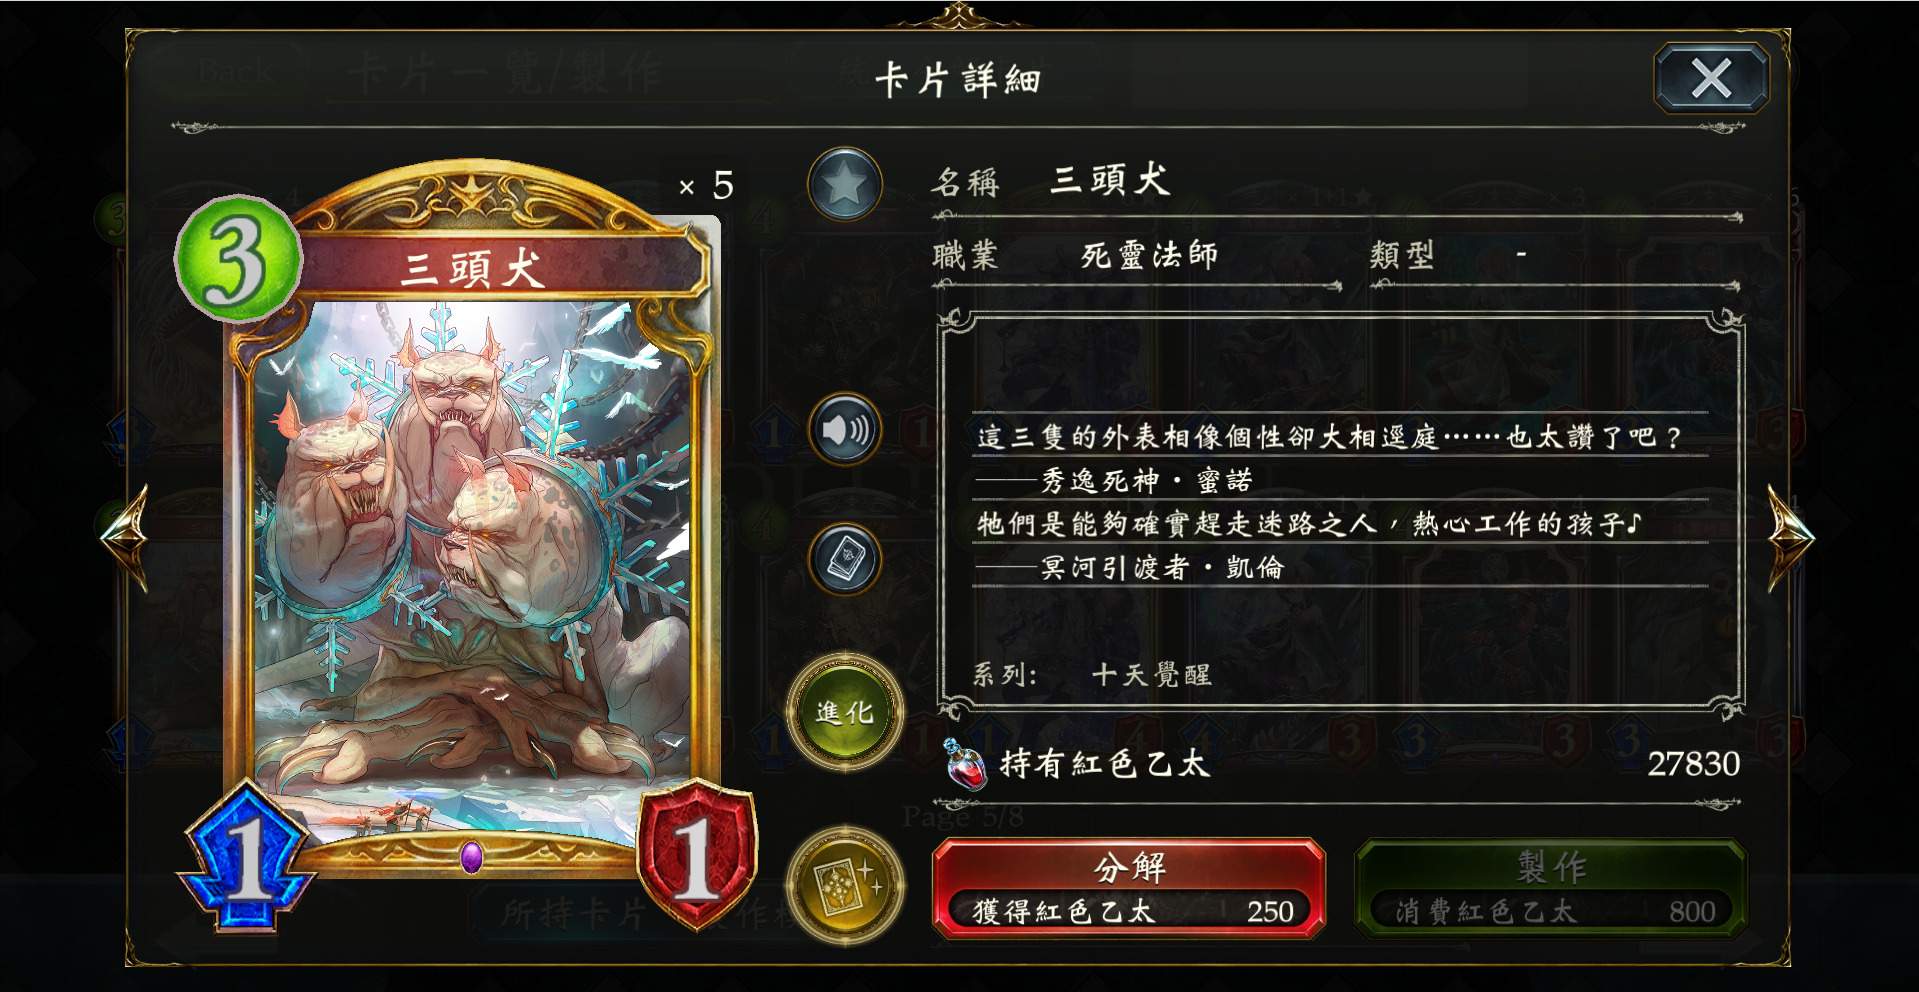The width and height of the screenshot is (1919, 992).
Task: Click the 分解 liquefy button
Action: tap(1129, 888)
